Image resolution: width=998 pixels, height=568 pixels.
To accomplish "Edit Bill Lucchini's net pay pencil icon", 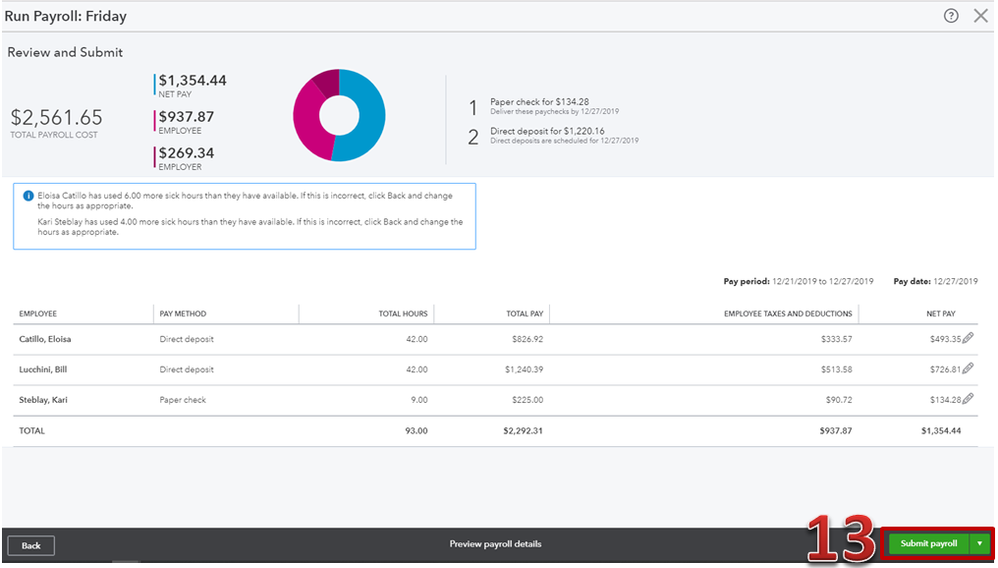I will [968, 368].
